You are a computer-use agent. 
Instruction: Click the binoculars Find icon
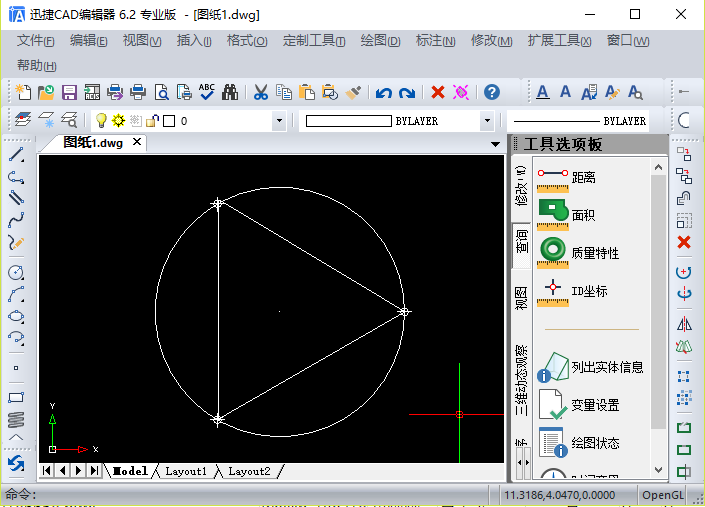230,92
